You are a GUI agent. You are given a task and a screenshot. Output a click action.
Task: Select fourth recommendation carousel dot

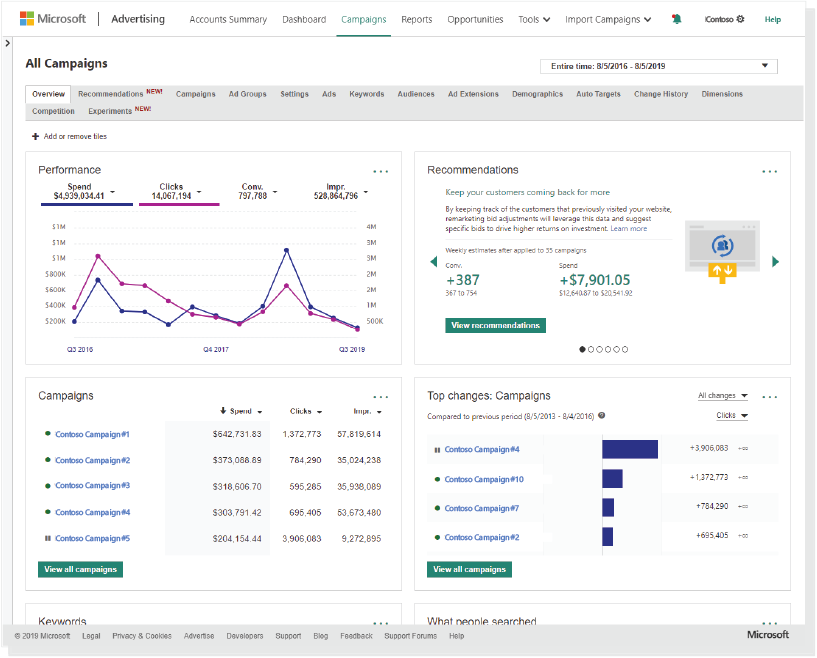608,350
